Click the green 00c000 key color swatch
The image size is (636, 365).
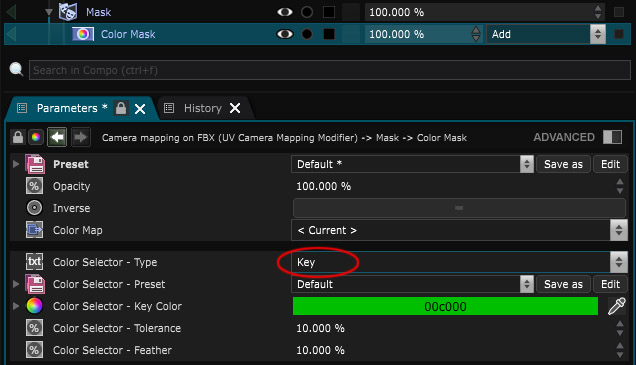[445, 306]
